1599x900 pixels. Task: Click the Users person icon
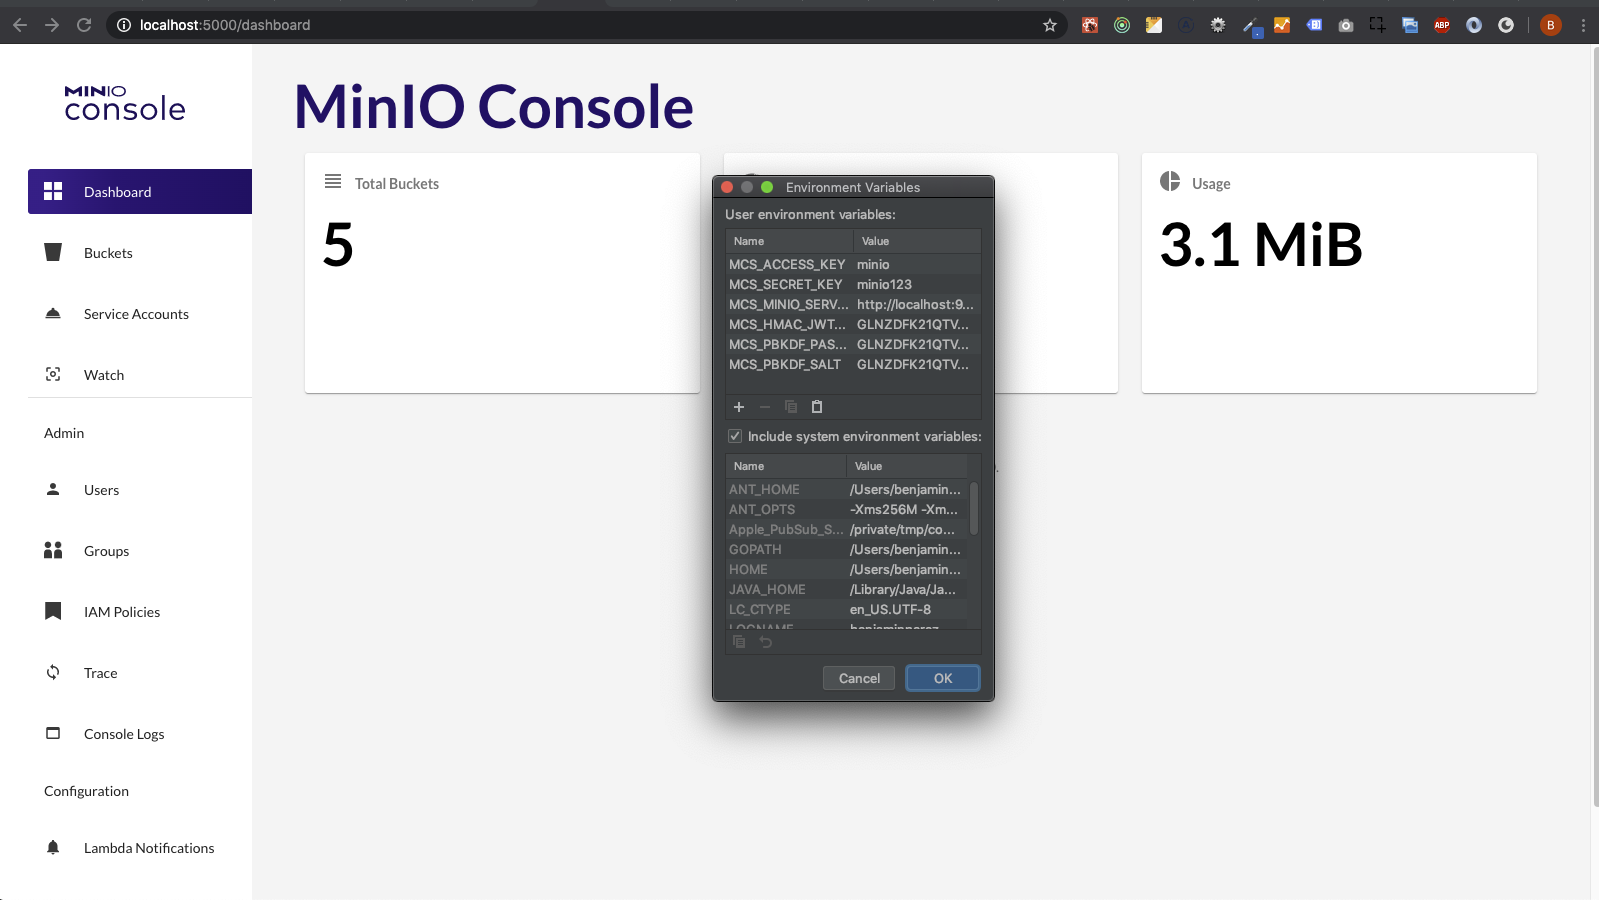click(x=53, y=489)
